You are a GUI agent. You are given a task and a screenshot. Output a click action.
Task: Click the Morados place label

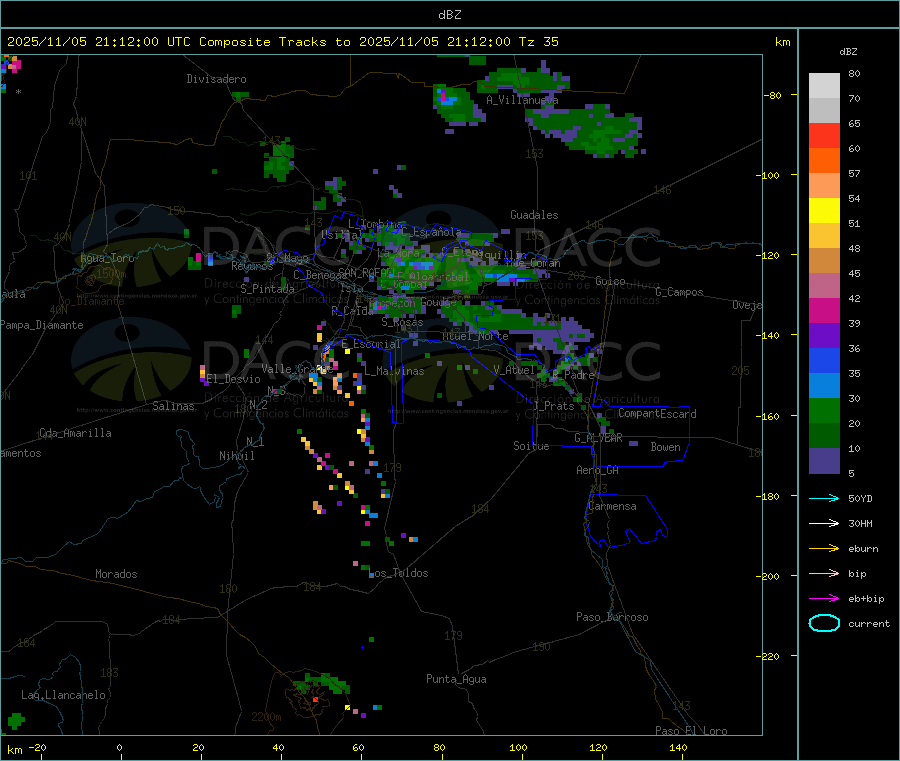pyautogui.click(x=116, y=574)
